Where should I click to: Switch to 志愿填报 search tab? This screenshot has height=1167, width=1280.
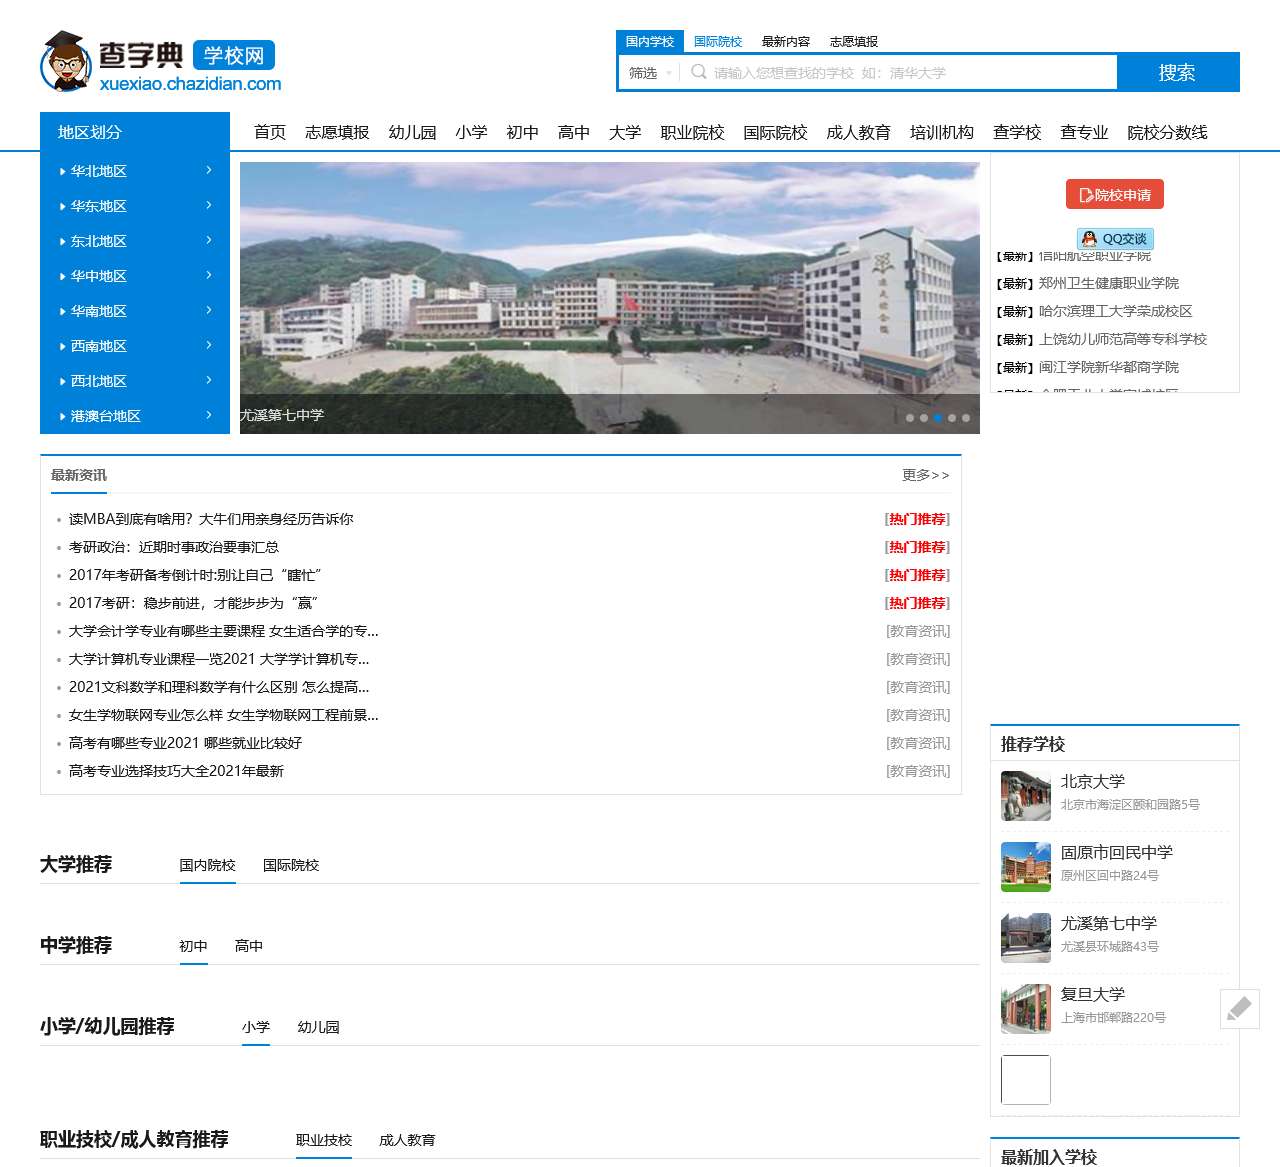tap(854, 41)
